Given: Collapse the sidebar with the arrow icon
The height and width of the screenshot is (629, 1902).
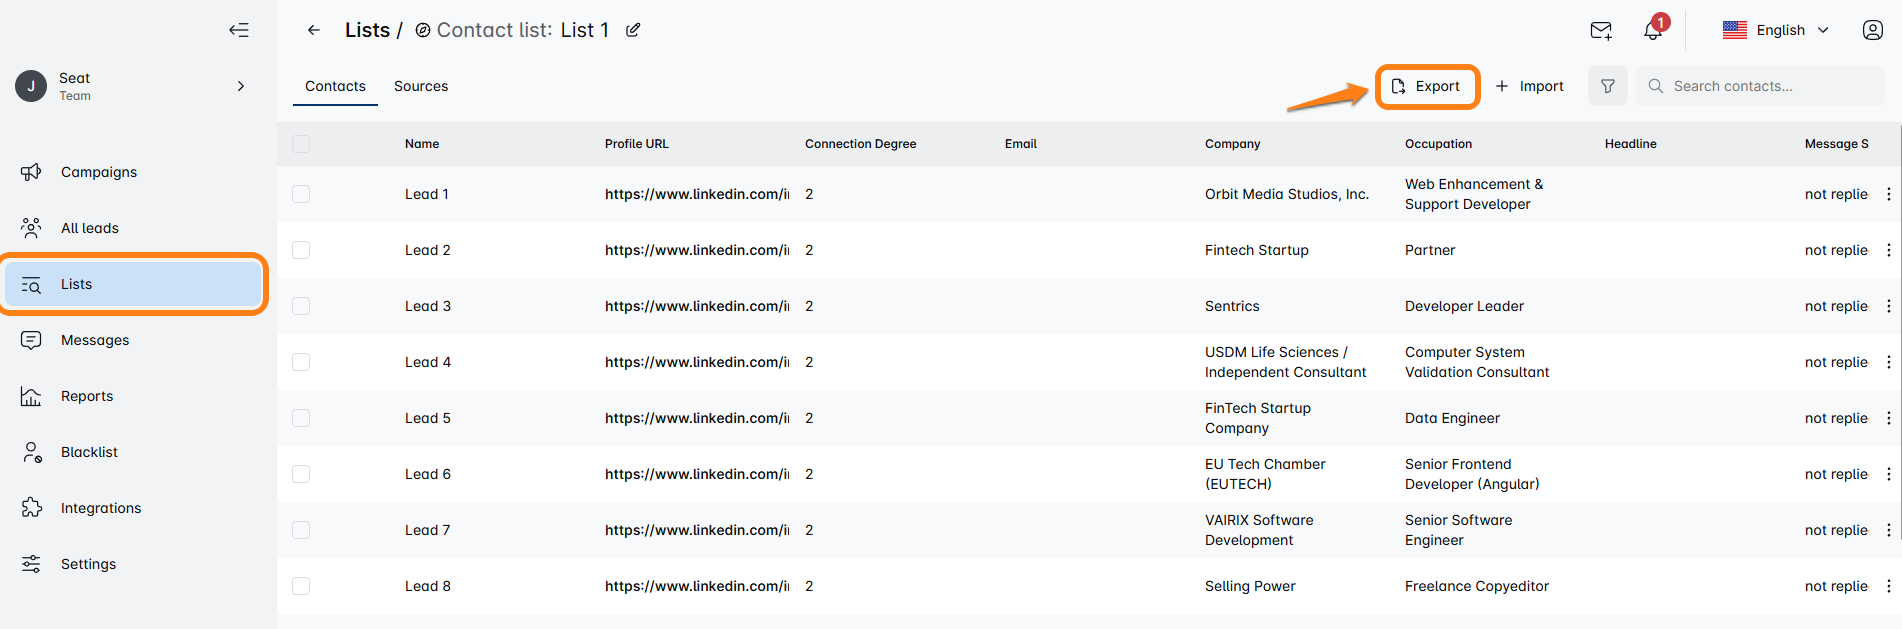Looking at the screenshot, I should pyautogui.click(x=238, y=30).
